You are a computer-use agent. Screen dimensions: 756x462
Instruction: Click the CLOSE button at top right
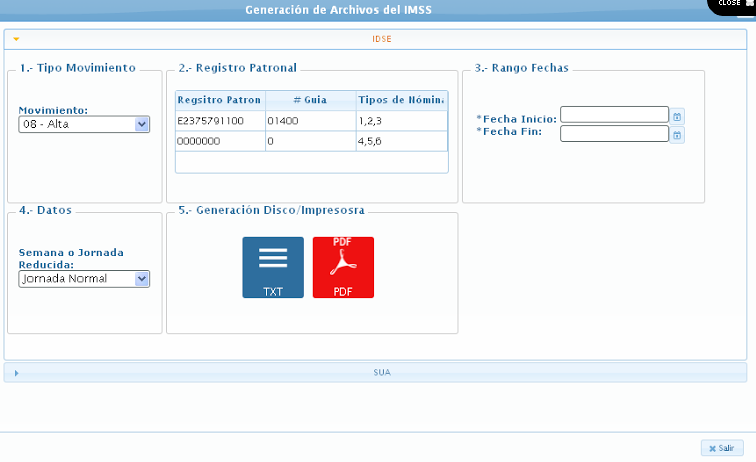point(733,5)
